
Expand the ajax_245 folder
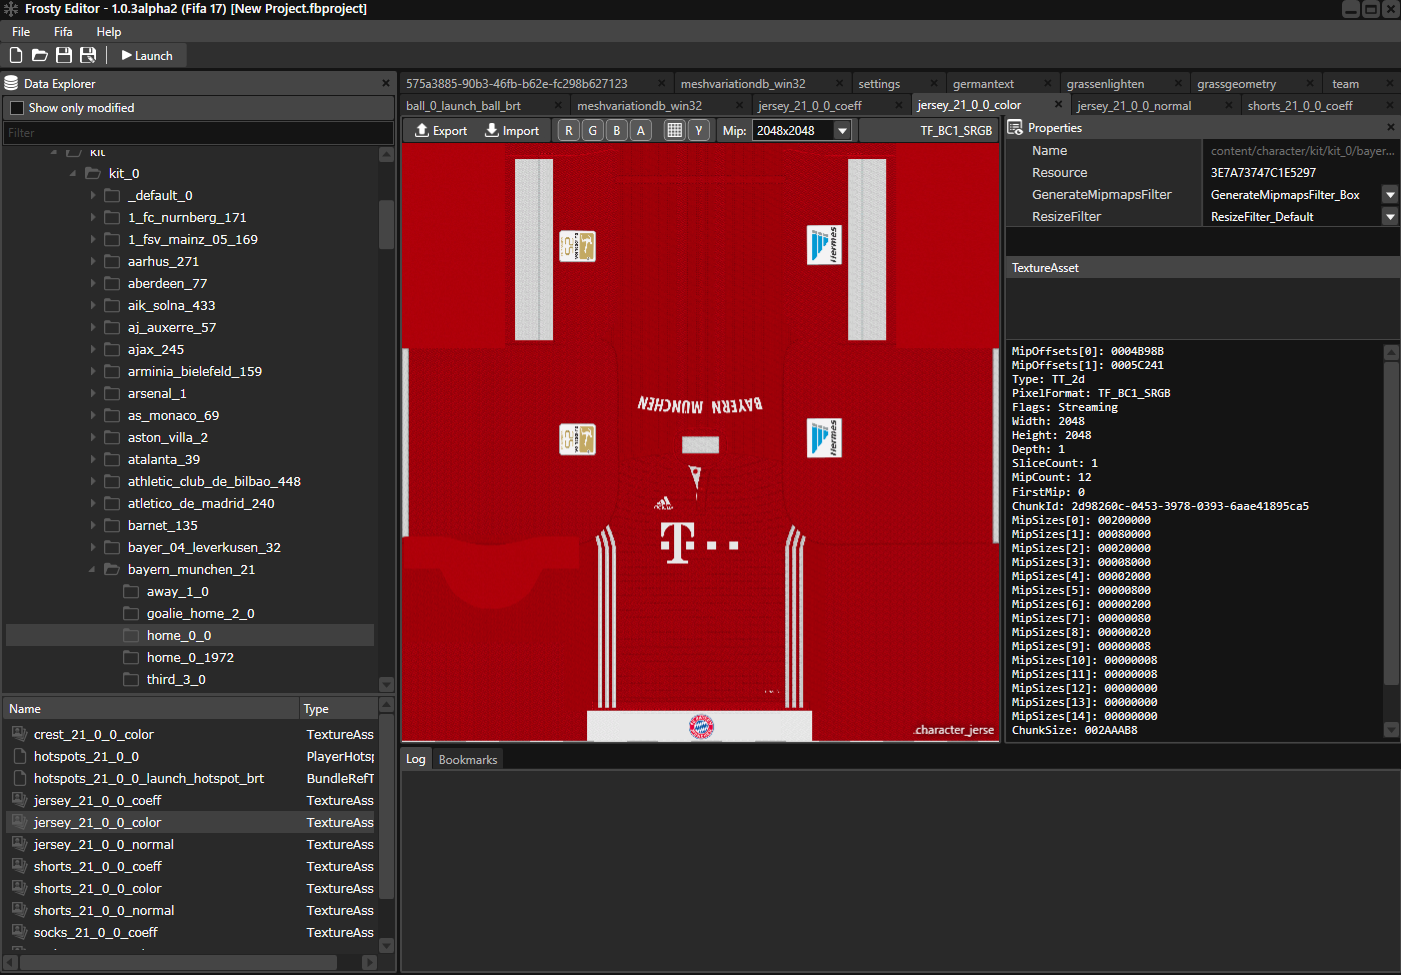point(93,349)
